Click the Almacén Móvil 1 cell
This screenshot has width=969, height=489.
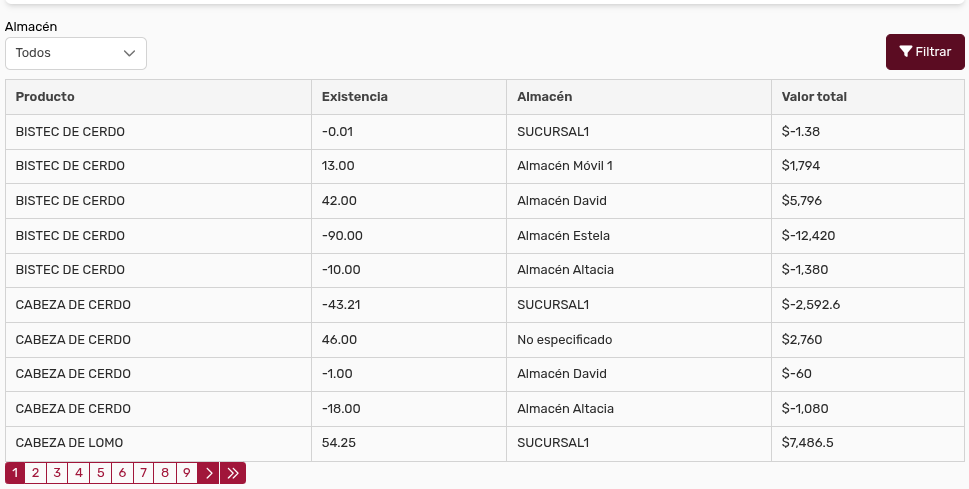pos(564,166)
